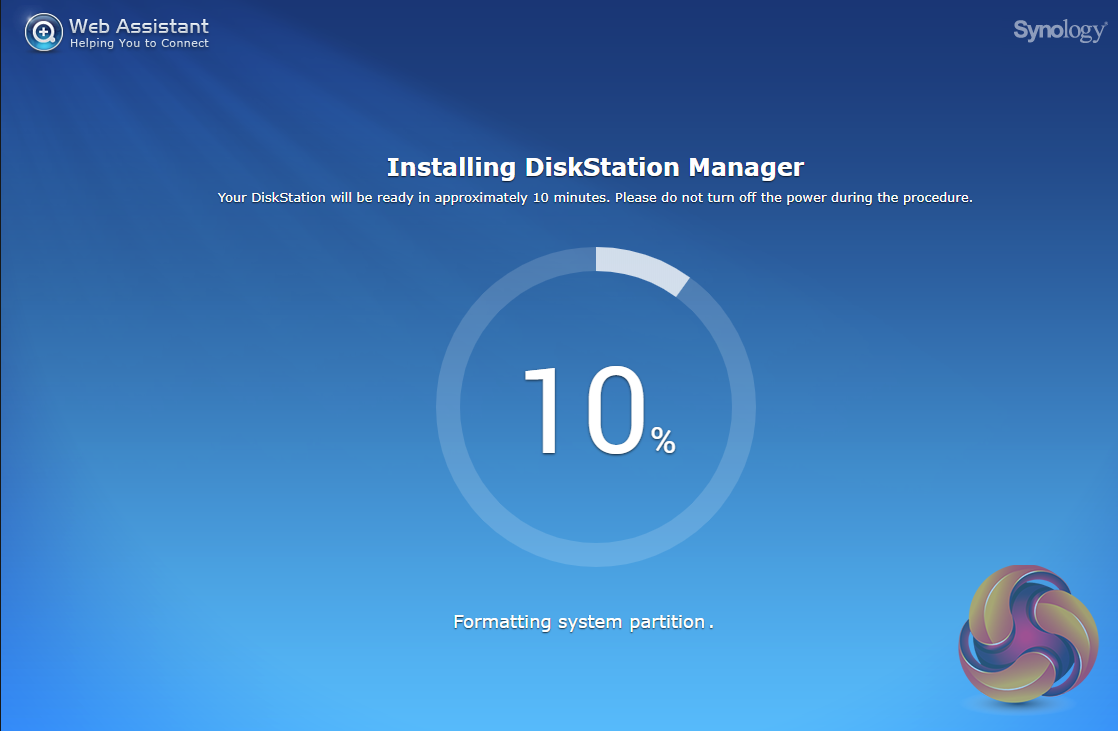Click the Helping You to Connect tagline
This screenshot has height=731, width=1118.
click(139, 44)
